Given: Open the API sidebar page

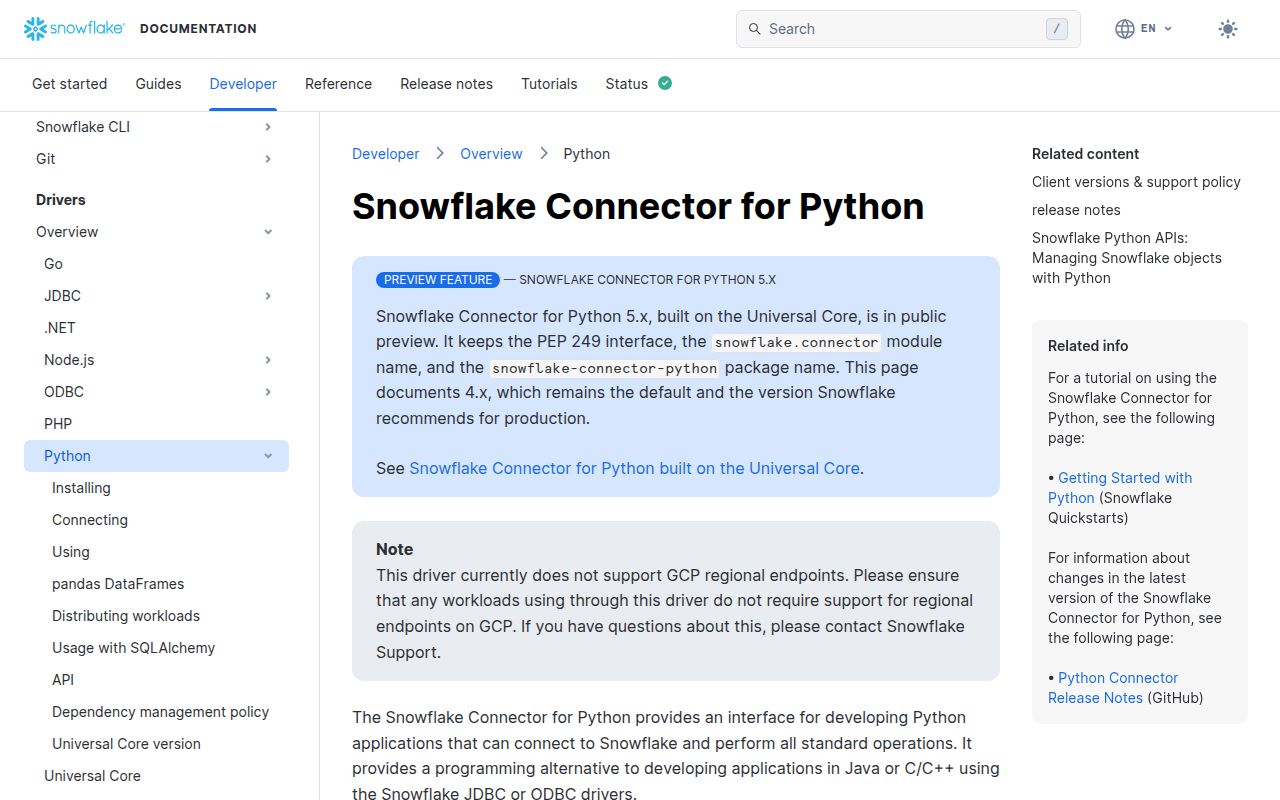Looking at the screenshot, I should (63, 680).
